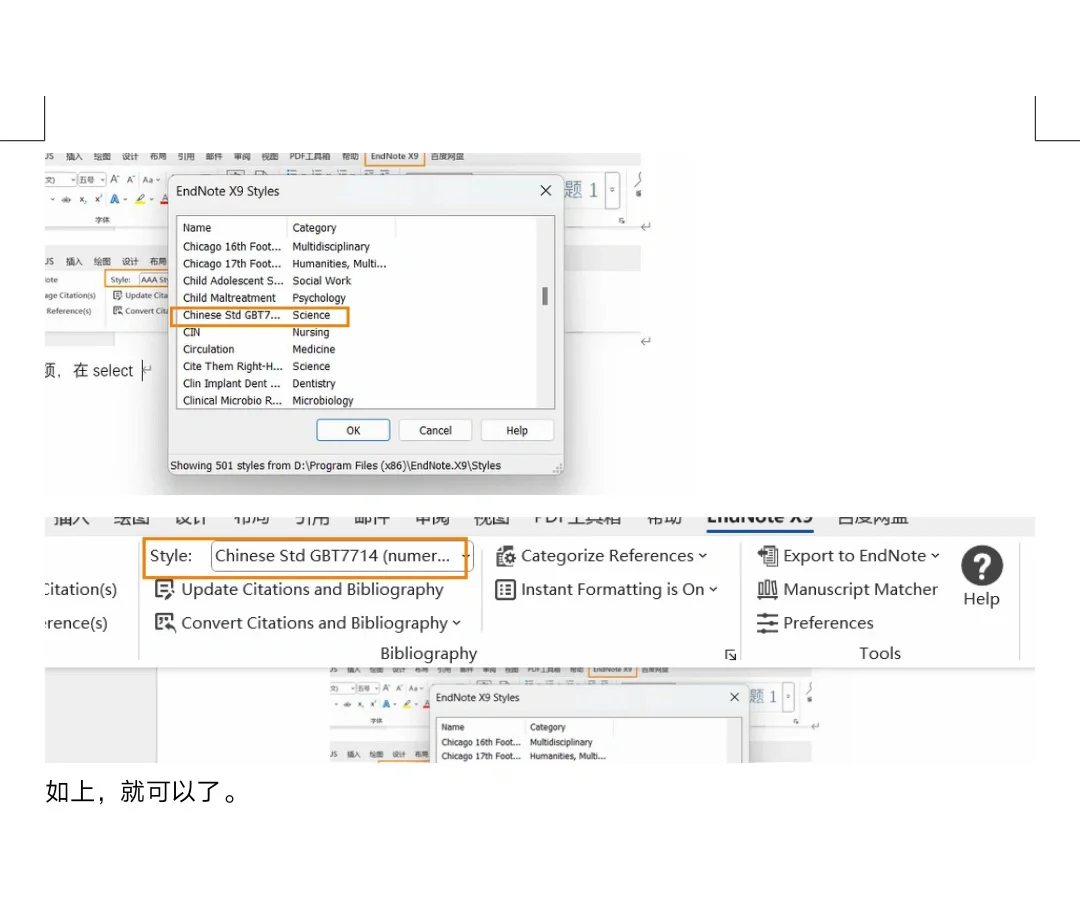Toggle subscript x₂ in upper screenshot ribbon
This screenshot has width=1080, height=921.
pos(83,200)
